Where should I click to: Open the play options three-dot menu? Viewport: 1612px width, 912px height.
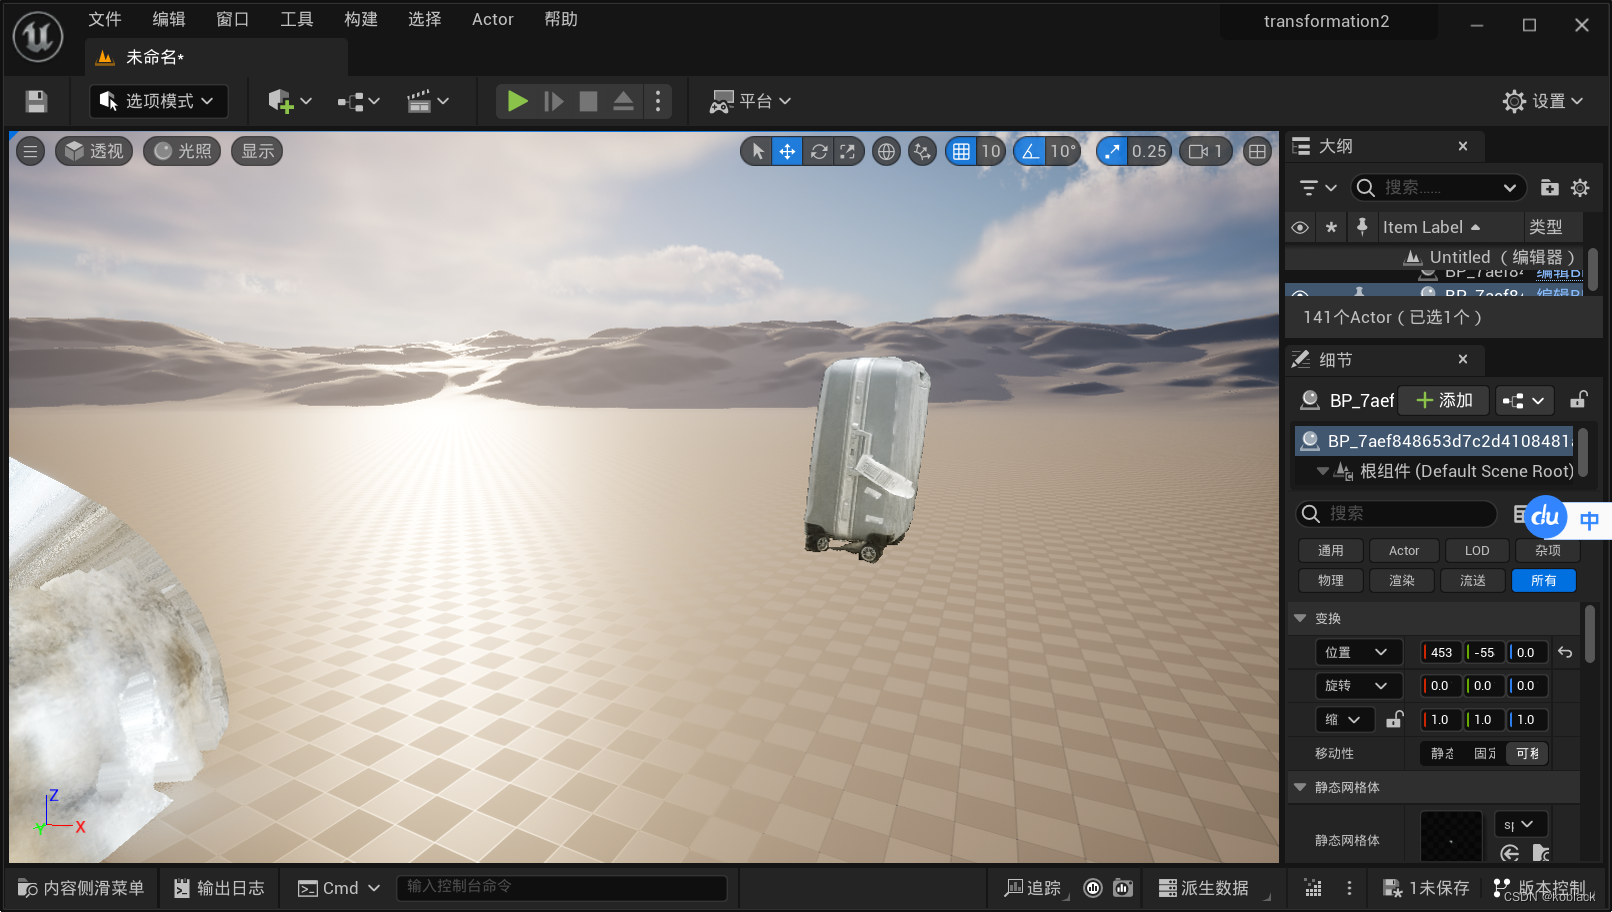coord(657,101)
